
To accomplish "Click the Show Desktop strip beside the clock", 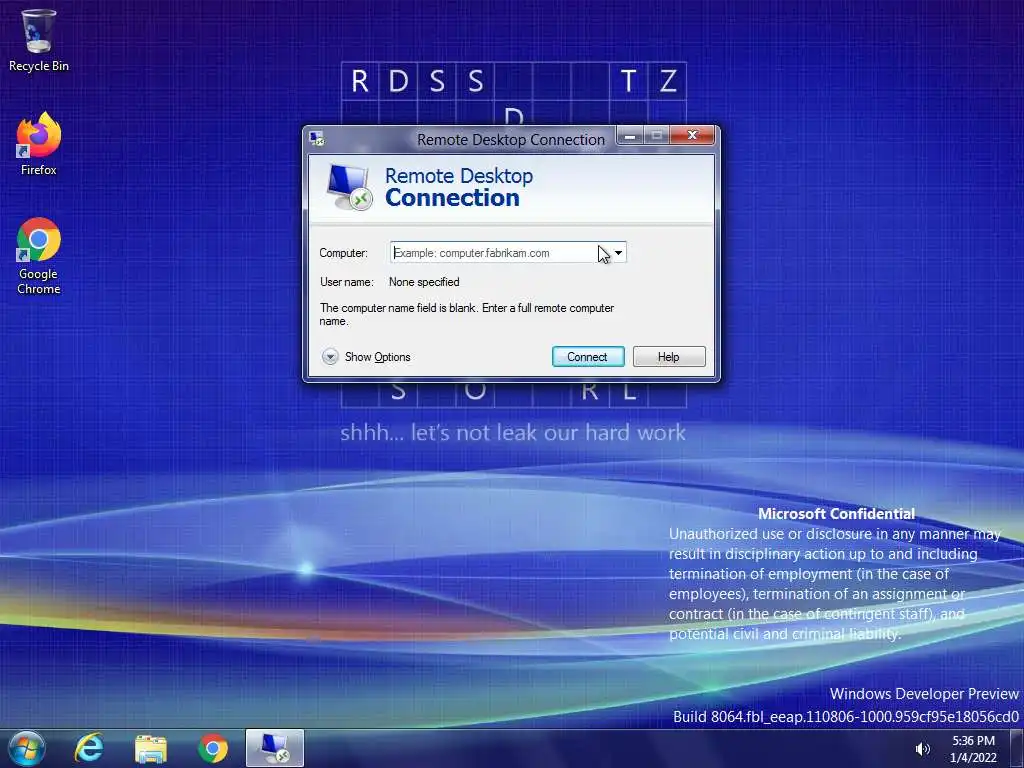I will (x=1017, y=748).
